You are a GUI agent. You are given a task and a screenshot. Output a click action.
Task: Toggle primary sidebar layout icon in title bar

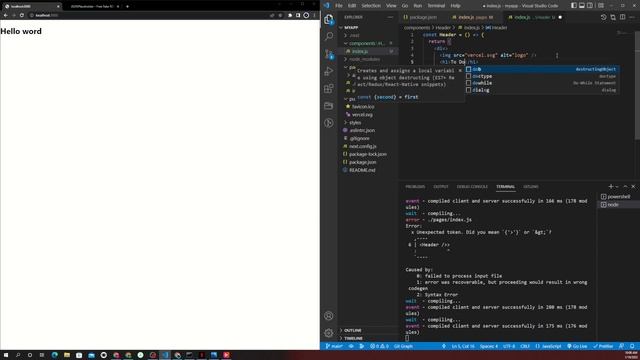[x=574, y=6]
